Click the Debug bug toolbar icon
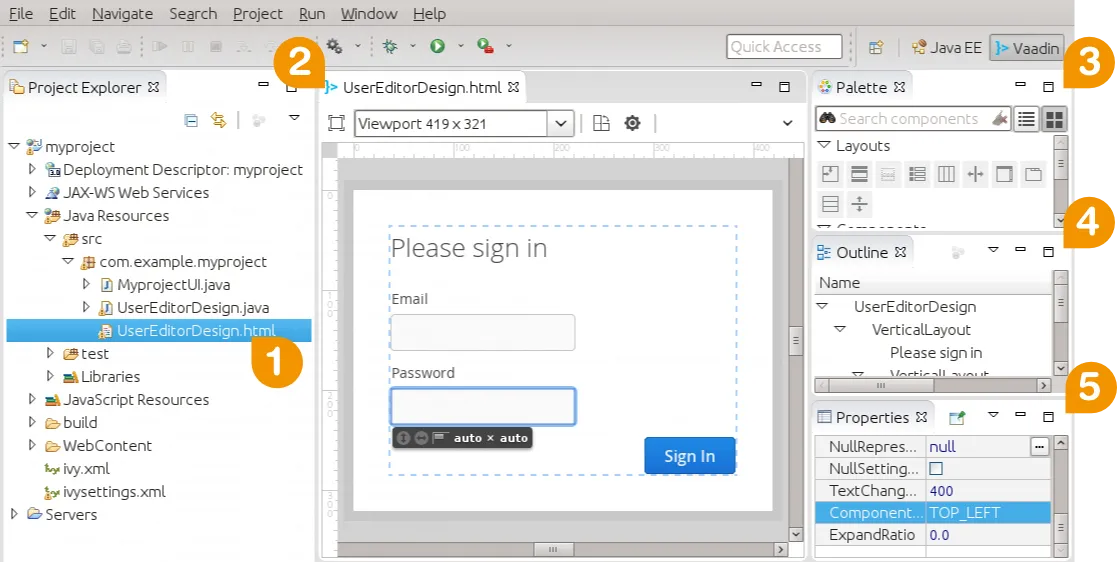1117x562 pixels. [390, 46]
